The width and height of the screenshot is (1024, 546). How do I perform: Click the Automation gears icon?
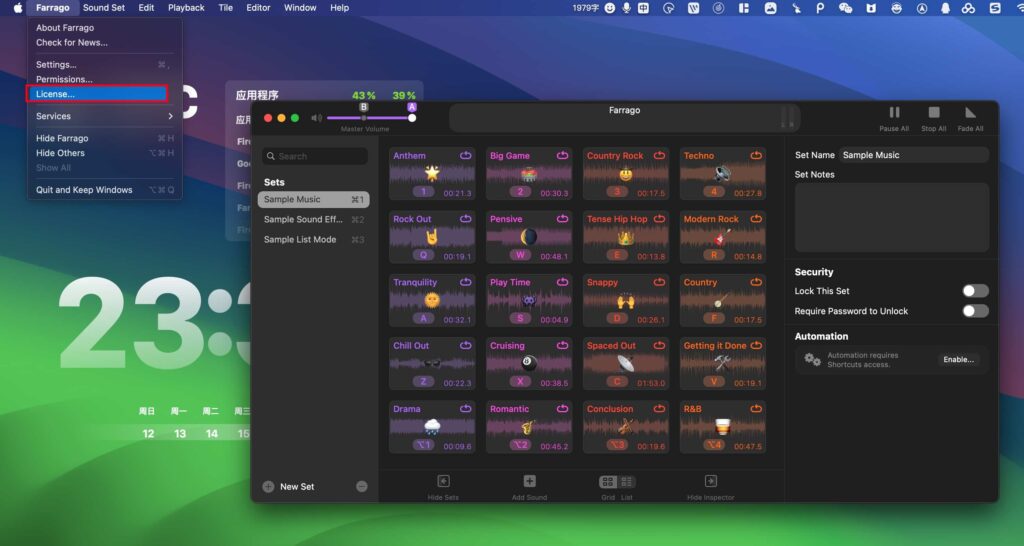click(812, 359)
